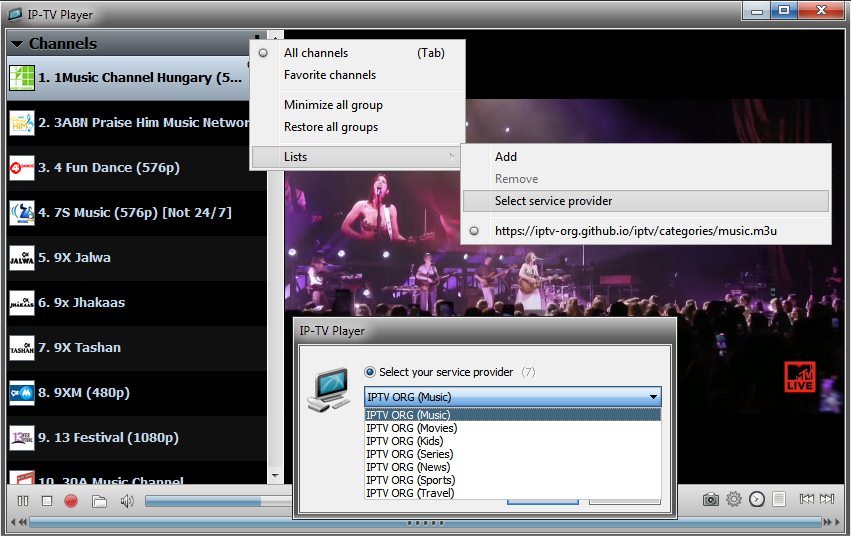Open the service provider combo box arrow

[x=653, y=397]
